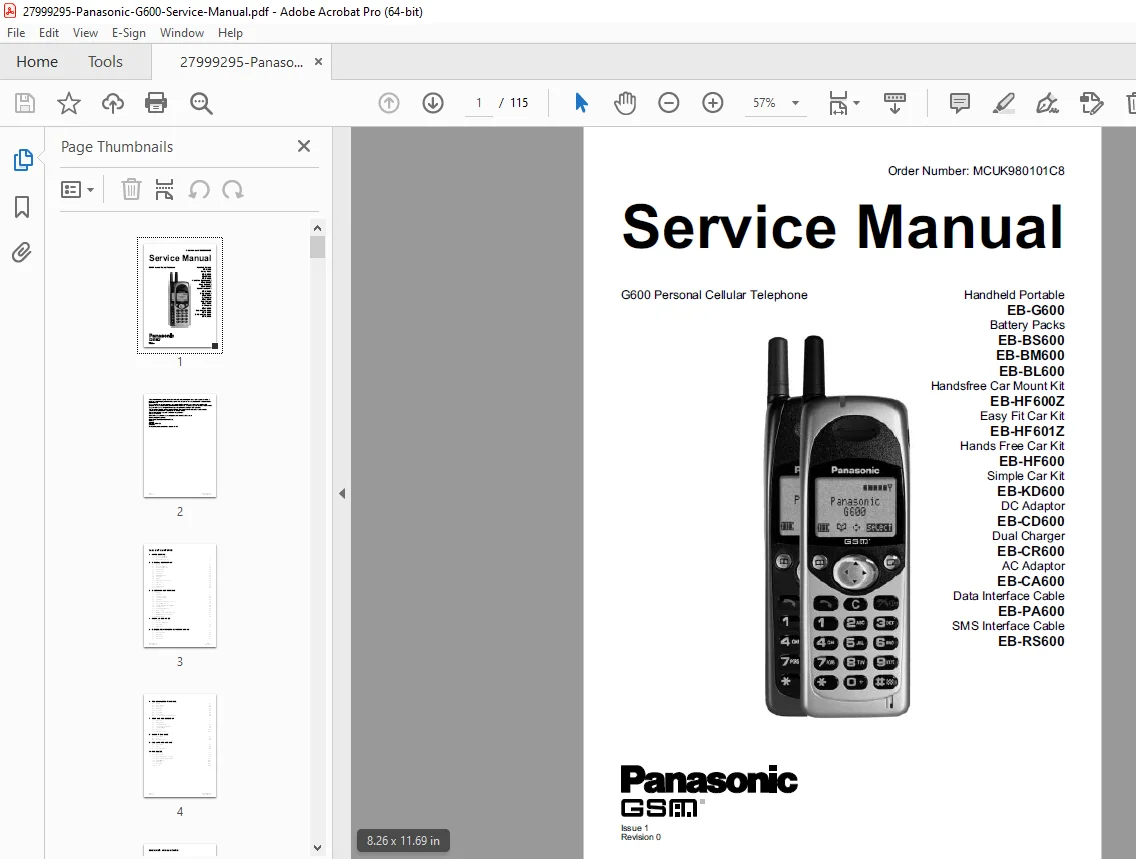The height and width of the screenshot is (859, 1136).
Task: Click the page number input field
Action: coord(479,103)
